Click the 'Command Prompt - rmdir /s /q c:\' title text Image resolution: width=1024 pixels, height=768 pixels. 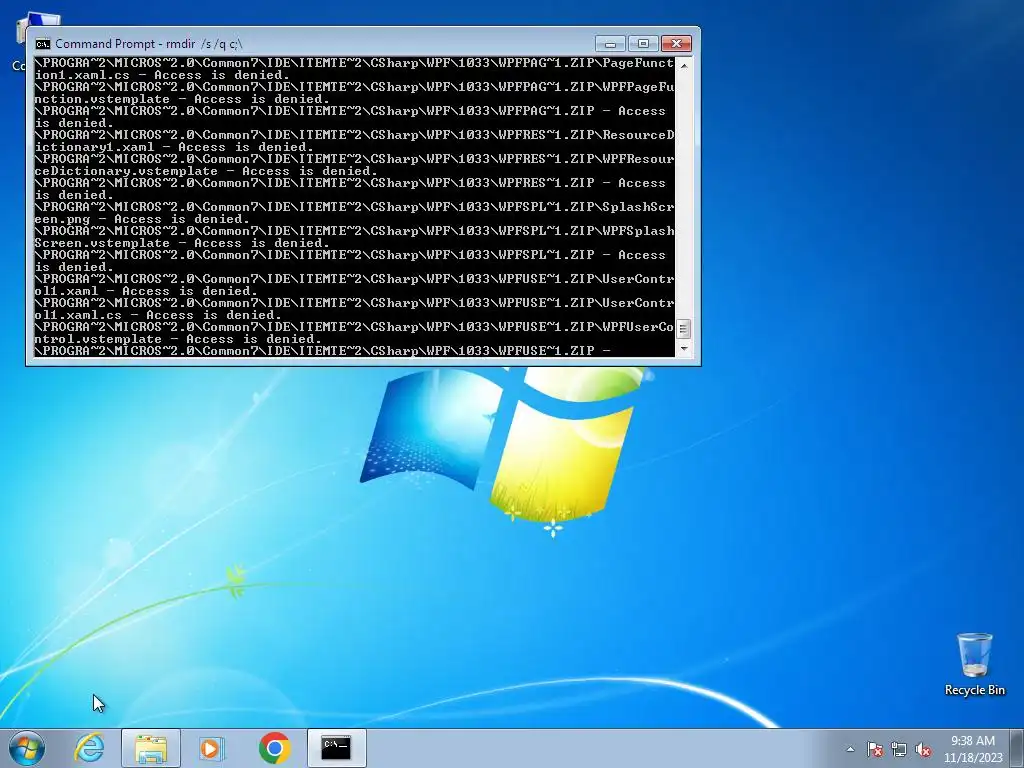pyautogui.click(x=149, y=44)
